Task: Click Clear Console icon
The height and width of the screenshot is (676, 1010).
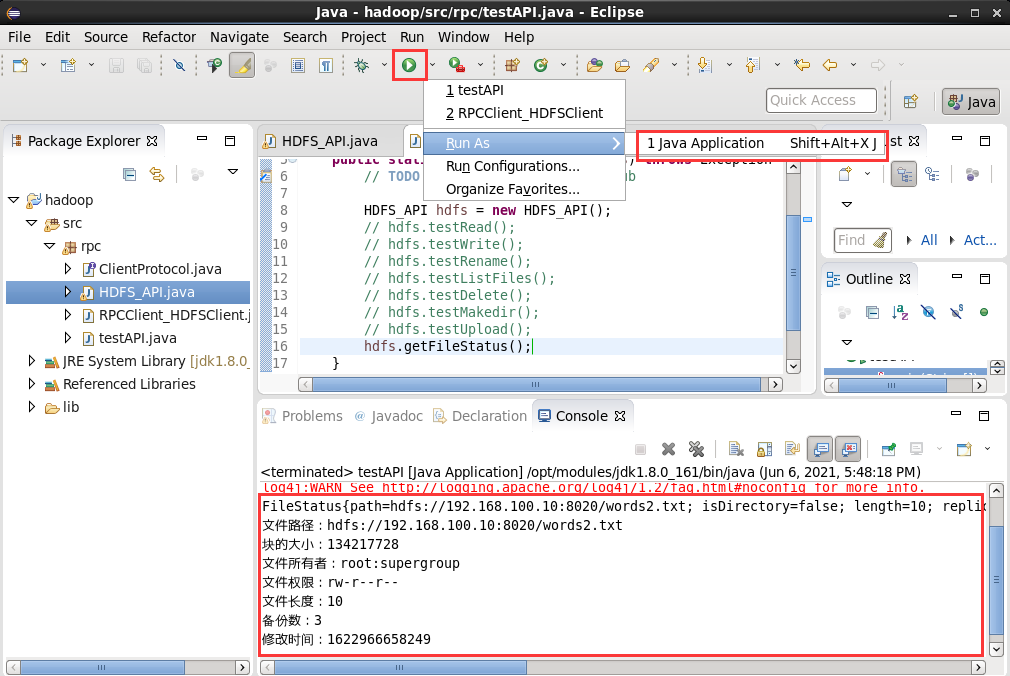Action: pos(736,449)
